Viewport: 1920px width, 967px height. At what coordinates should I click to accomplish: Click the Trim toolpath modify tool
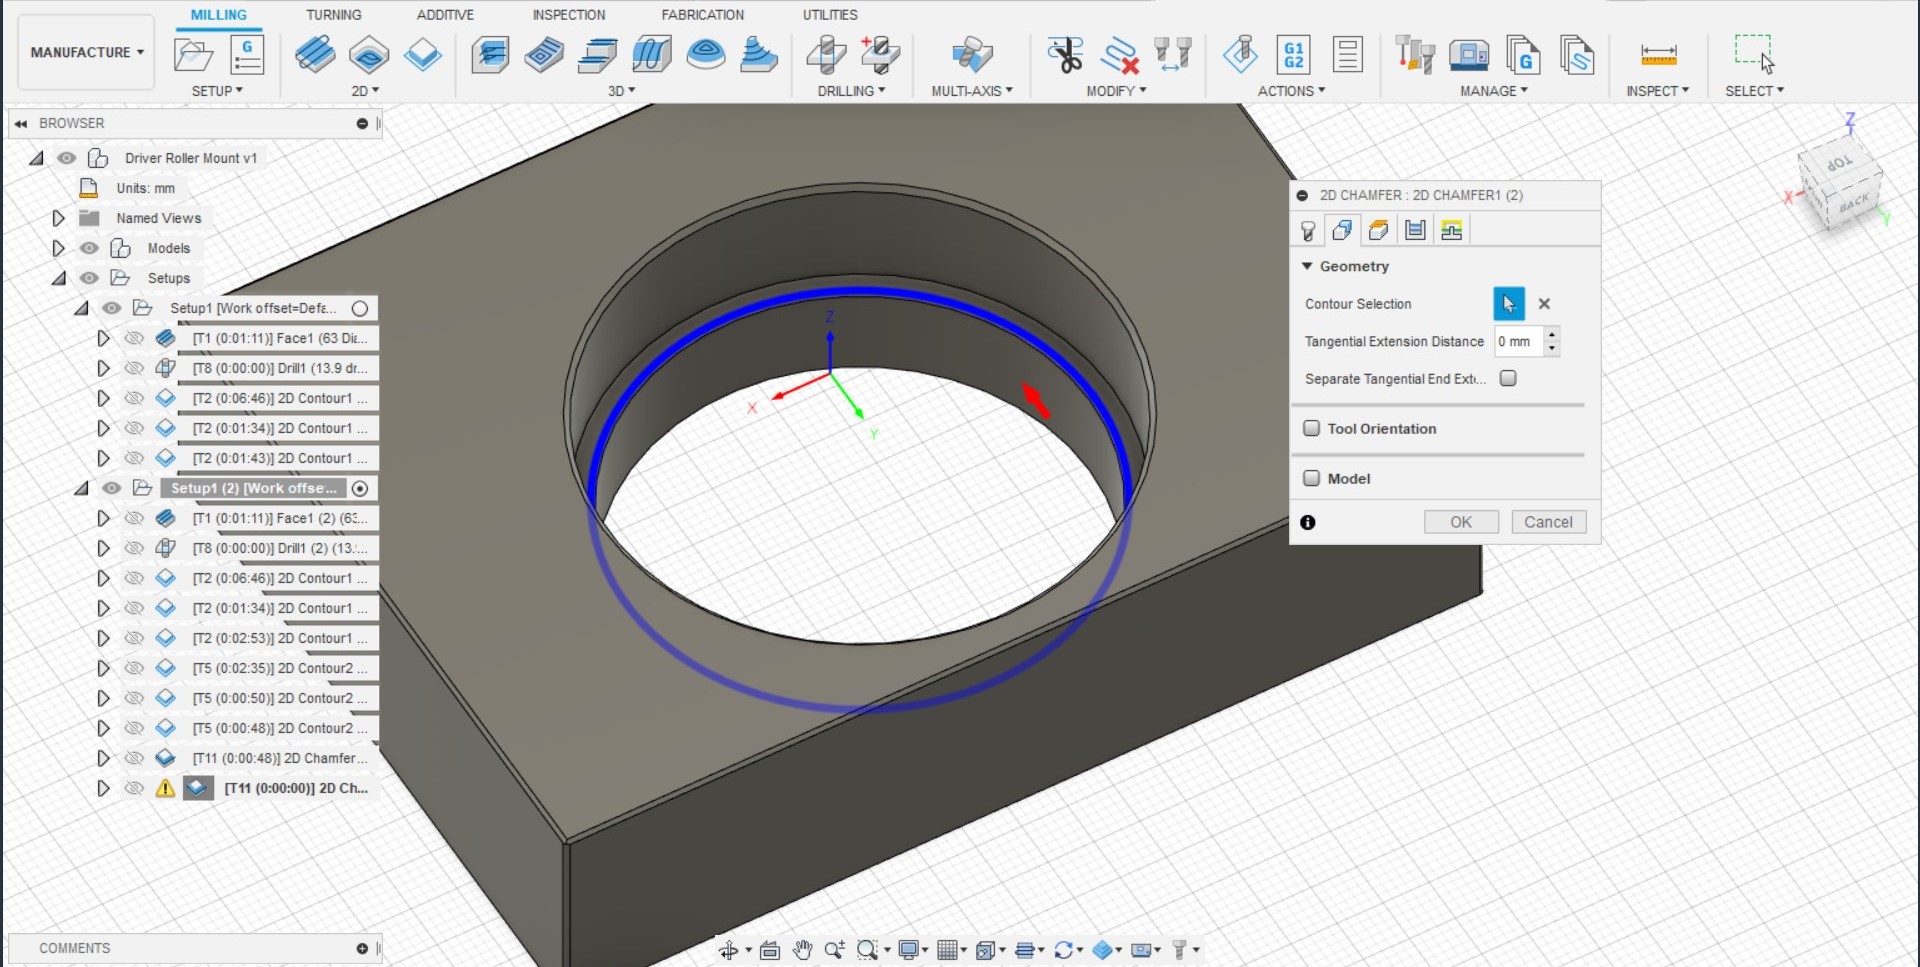pos(1066,55)
